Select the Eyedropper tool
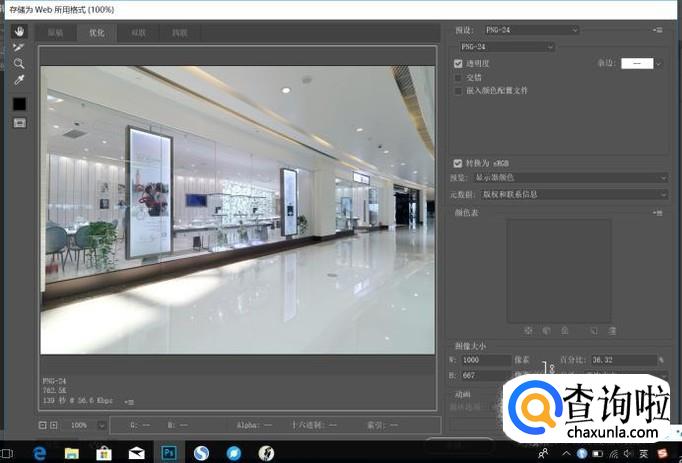 coord(19,80)
